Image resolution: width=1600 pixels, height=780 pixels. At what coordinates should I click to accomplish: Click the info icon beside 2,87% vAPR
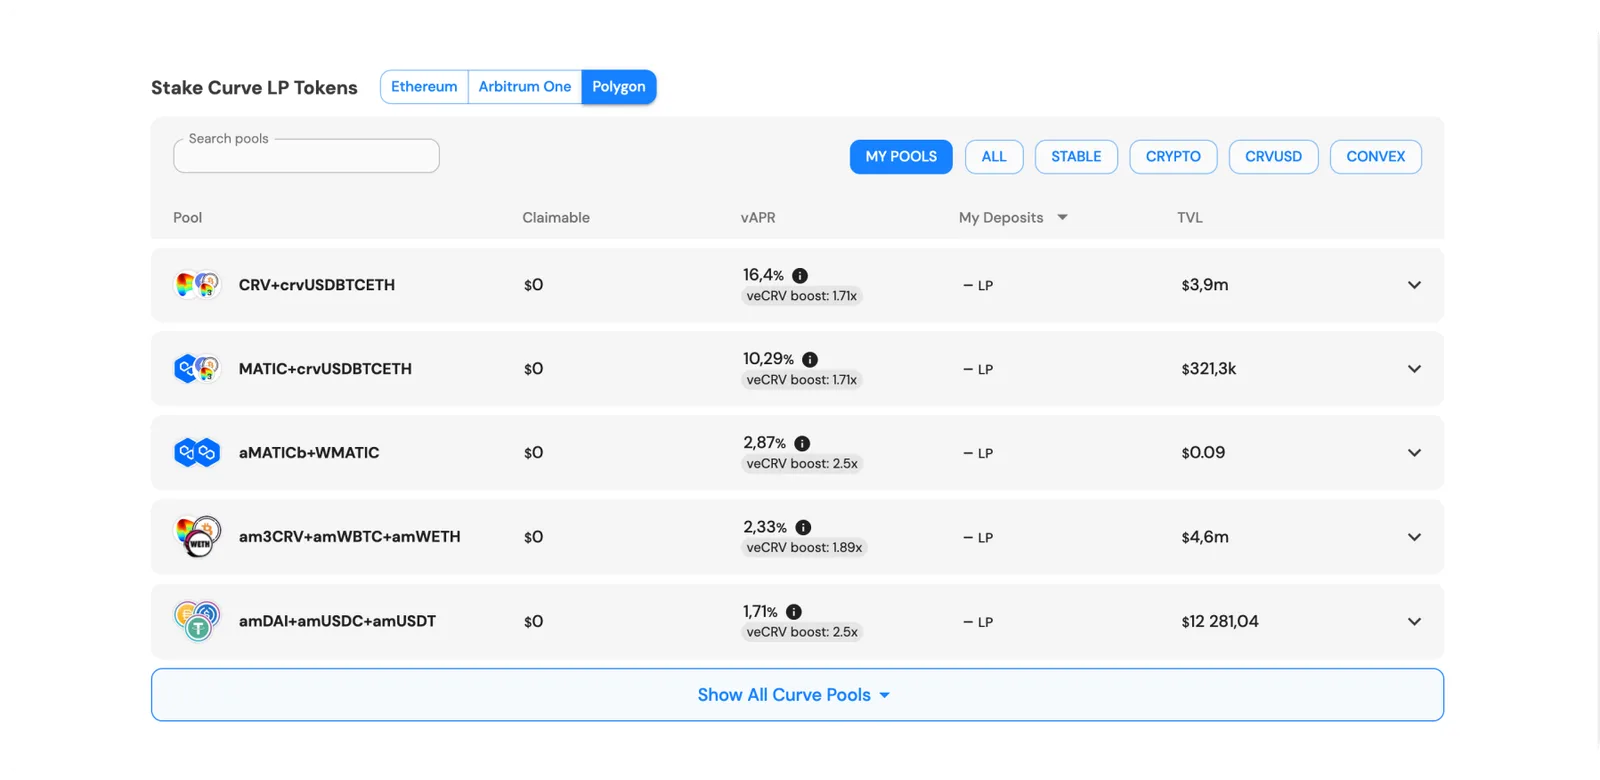(802, 443)
